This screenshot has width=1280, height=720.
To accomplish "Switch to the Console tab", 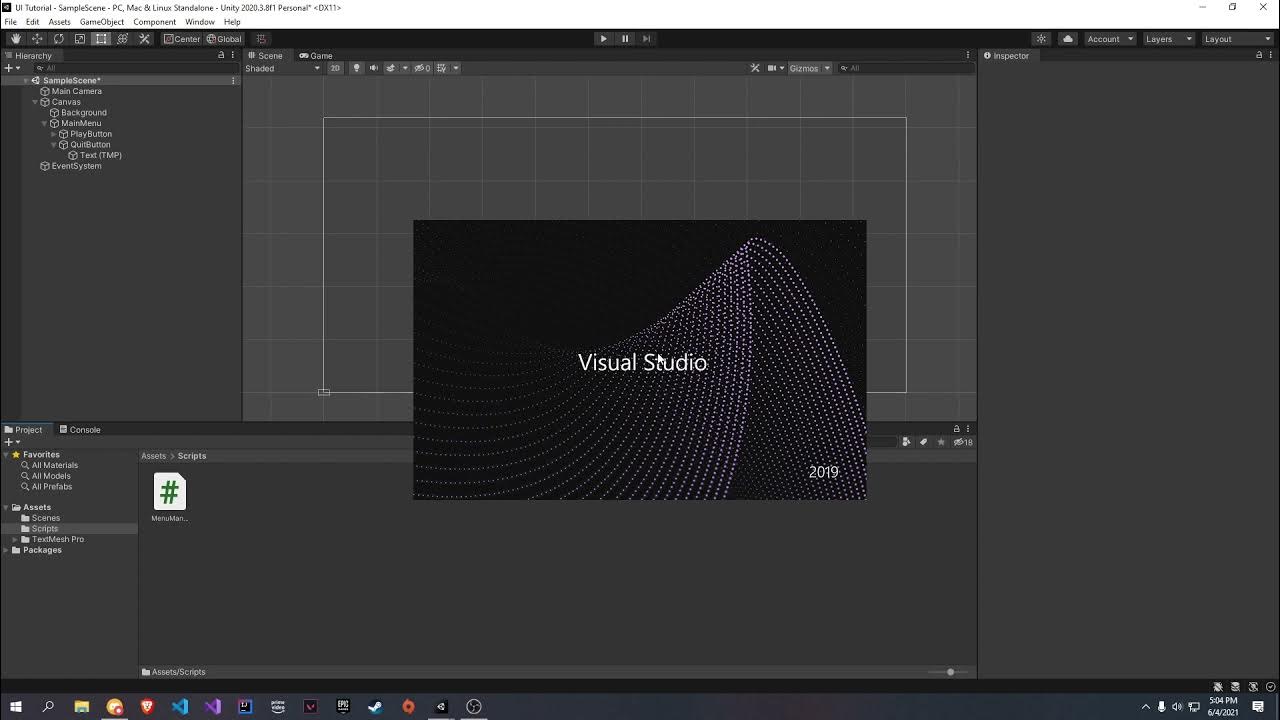I will pos(79,430).
